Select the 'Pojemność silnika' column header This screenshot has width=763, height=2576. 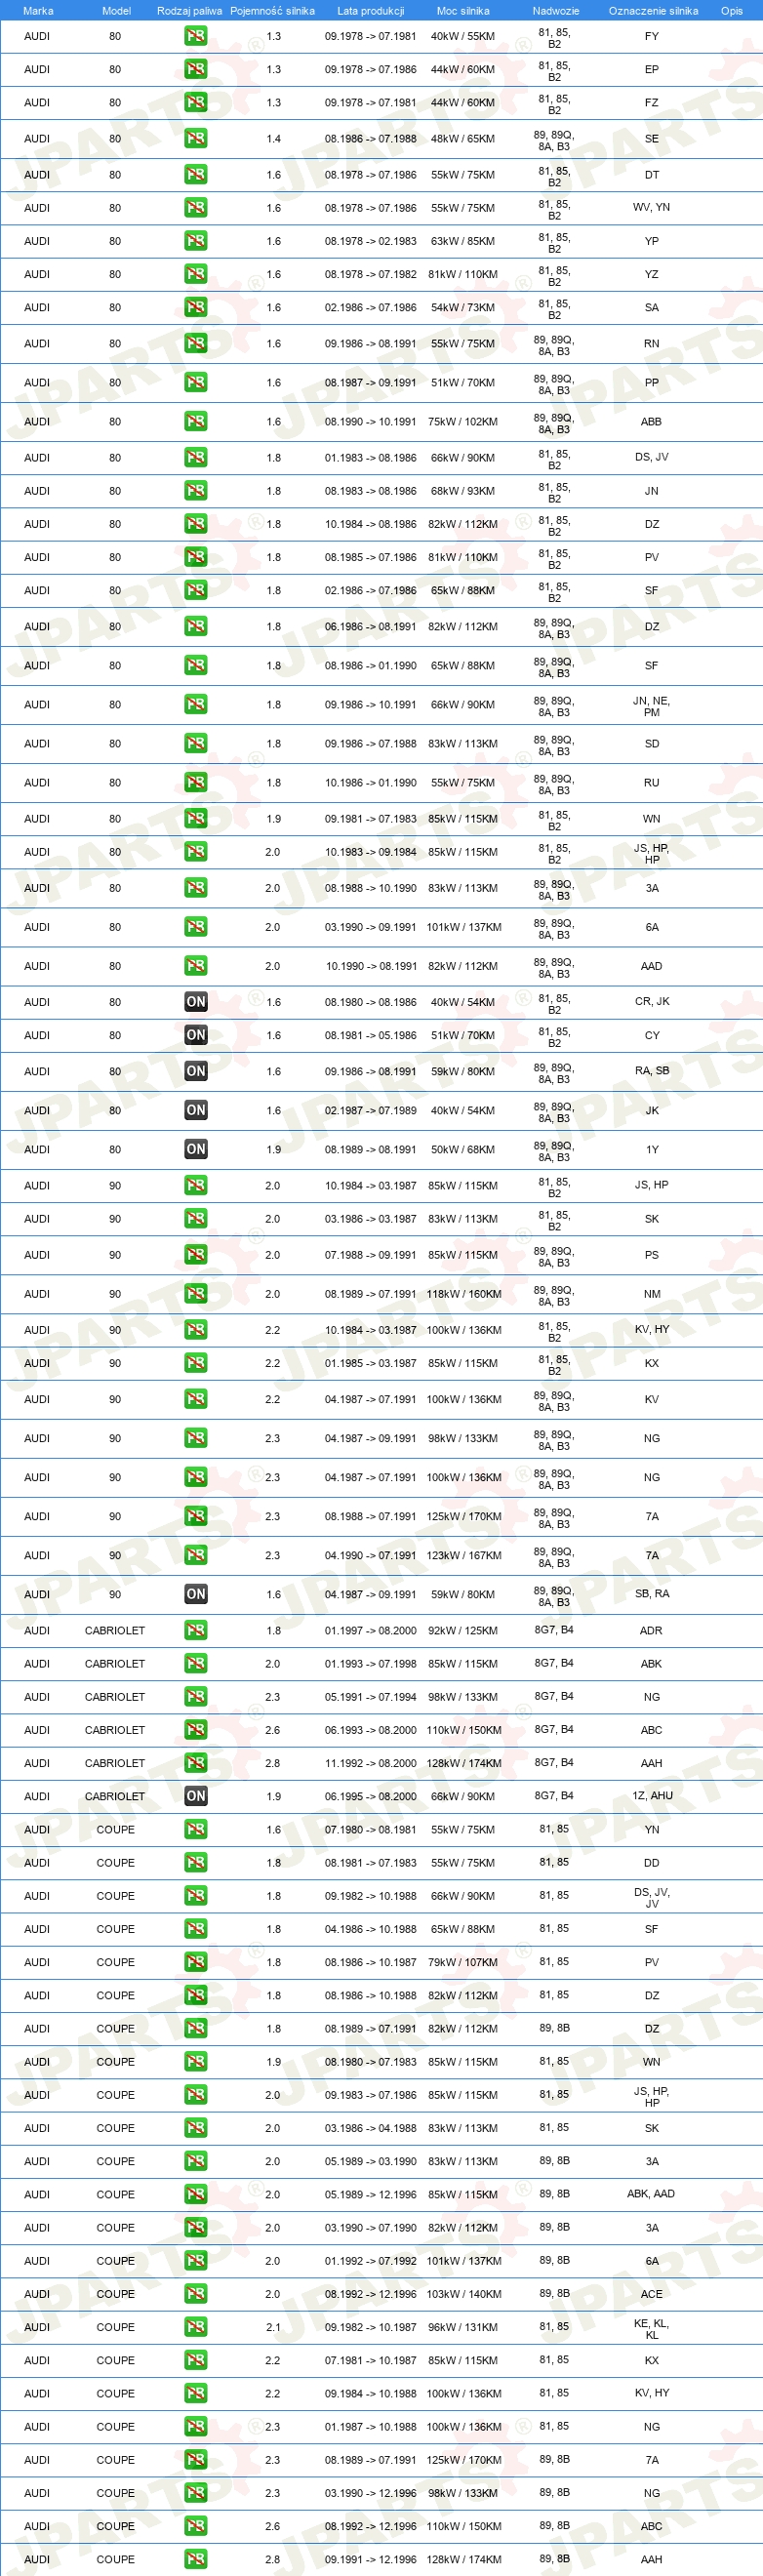[x=272, y=11]
